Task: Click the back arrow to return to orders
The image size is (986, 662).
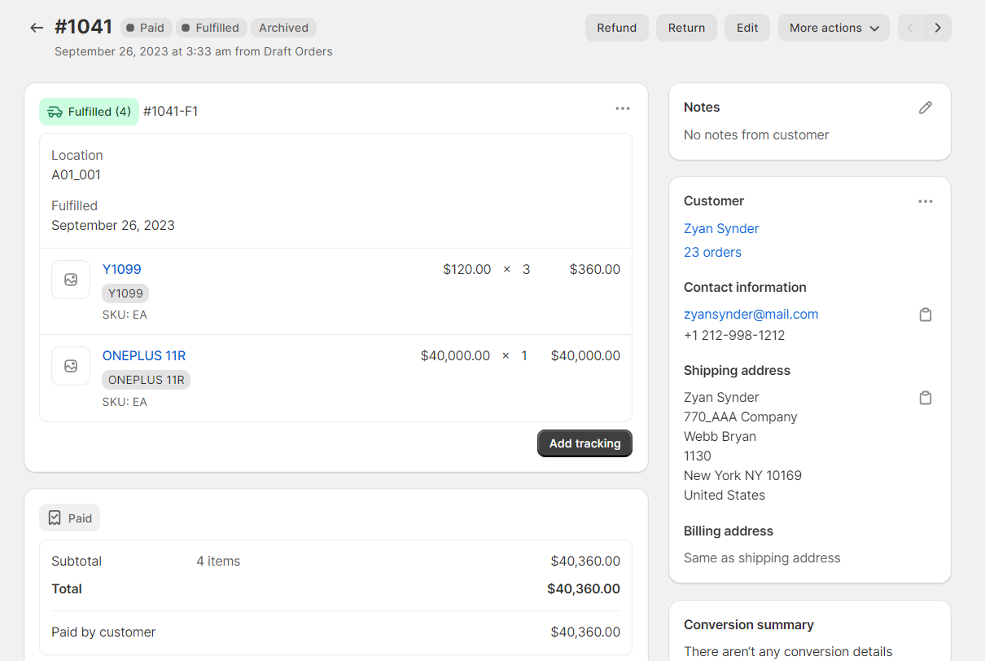Action: [x=36, y=27]
